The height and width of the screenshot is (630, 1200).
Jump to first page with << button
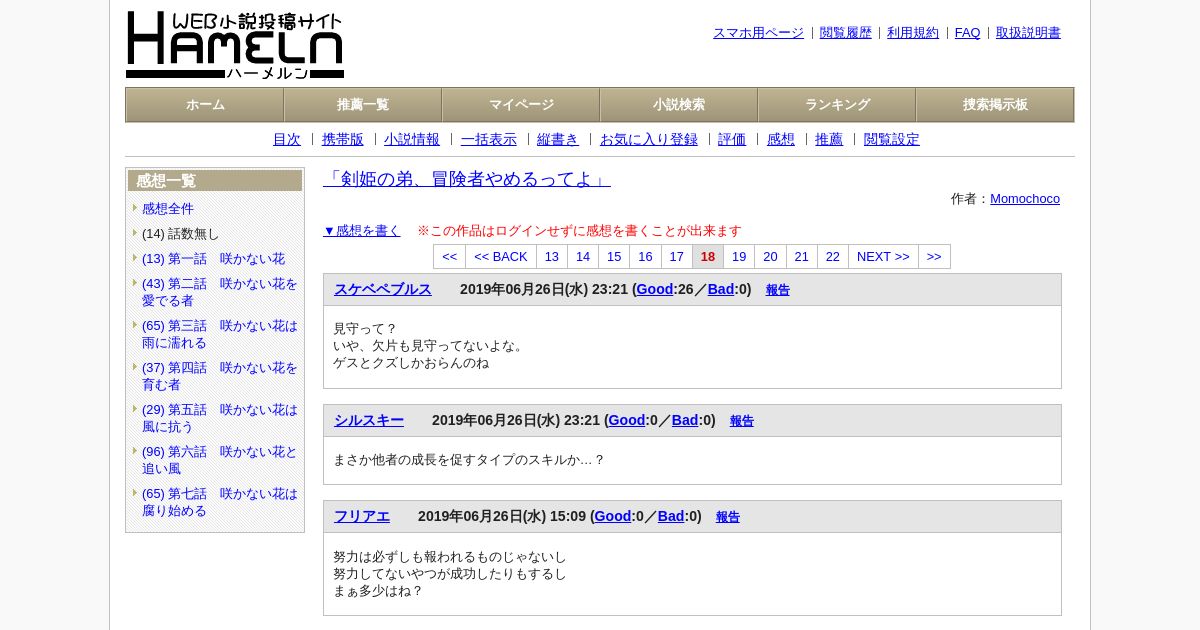coord(449,256)
